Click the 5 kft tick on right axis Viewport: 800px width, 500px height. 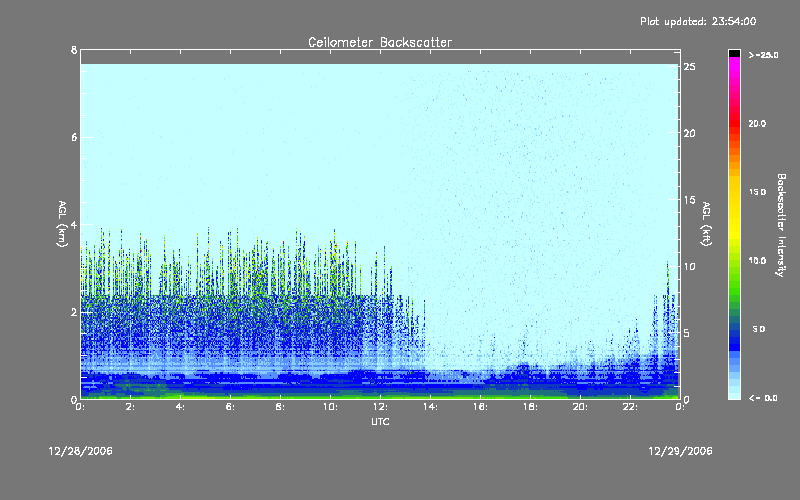click(x=687, y=333)
